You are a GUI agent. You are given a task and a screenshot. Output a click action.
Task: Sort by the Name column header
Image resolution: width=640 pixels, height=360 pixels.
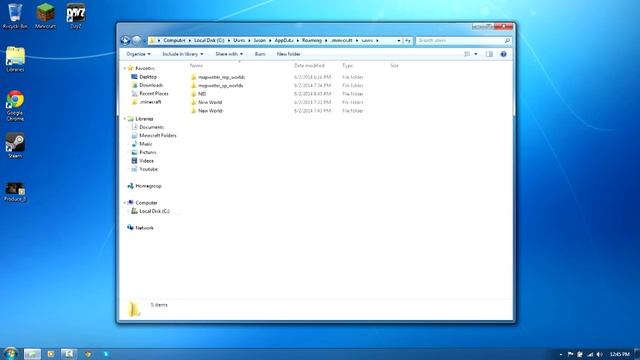pos(196,65)
